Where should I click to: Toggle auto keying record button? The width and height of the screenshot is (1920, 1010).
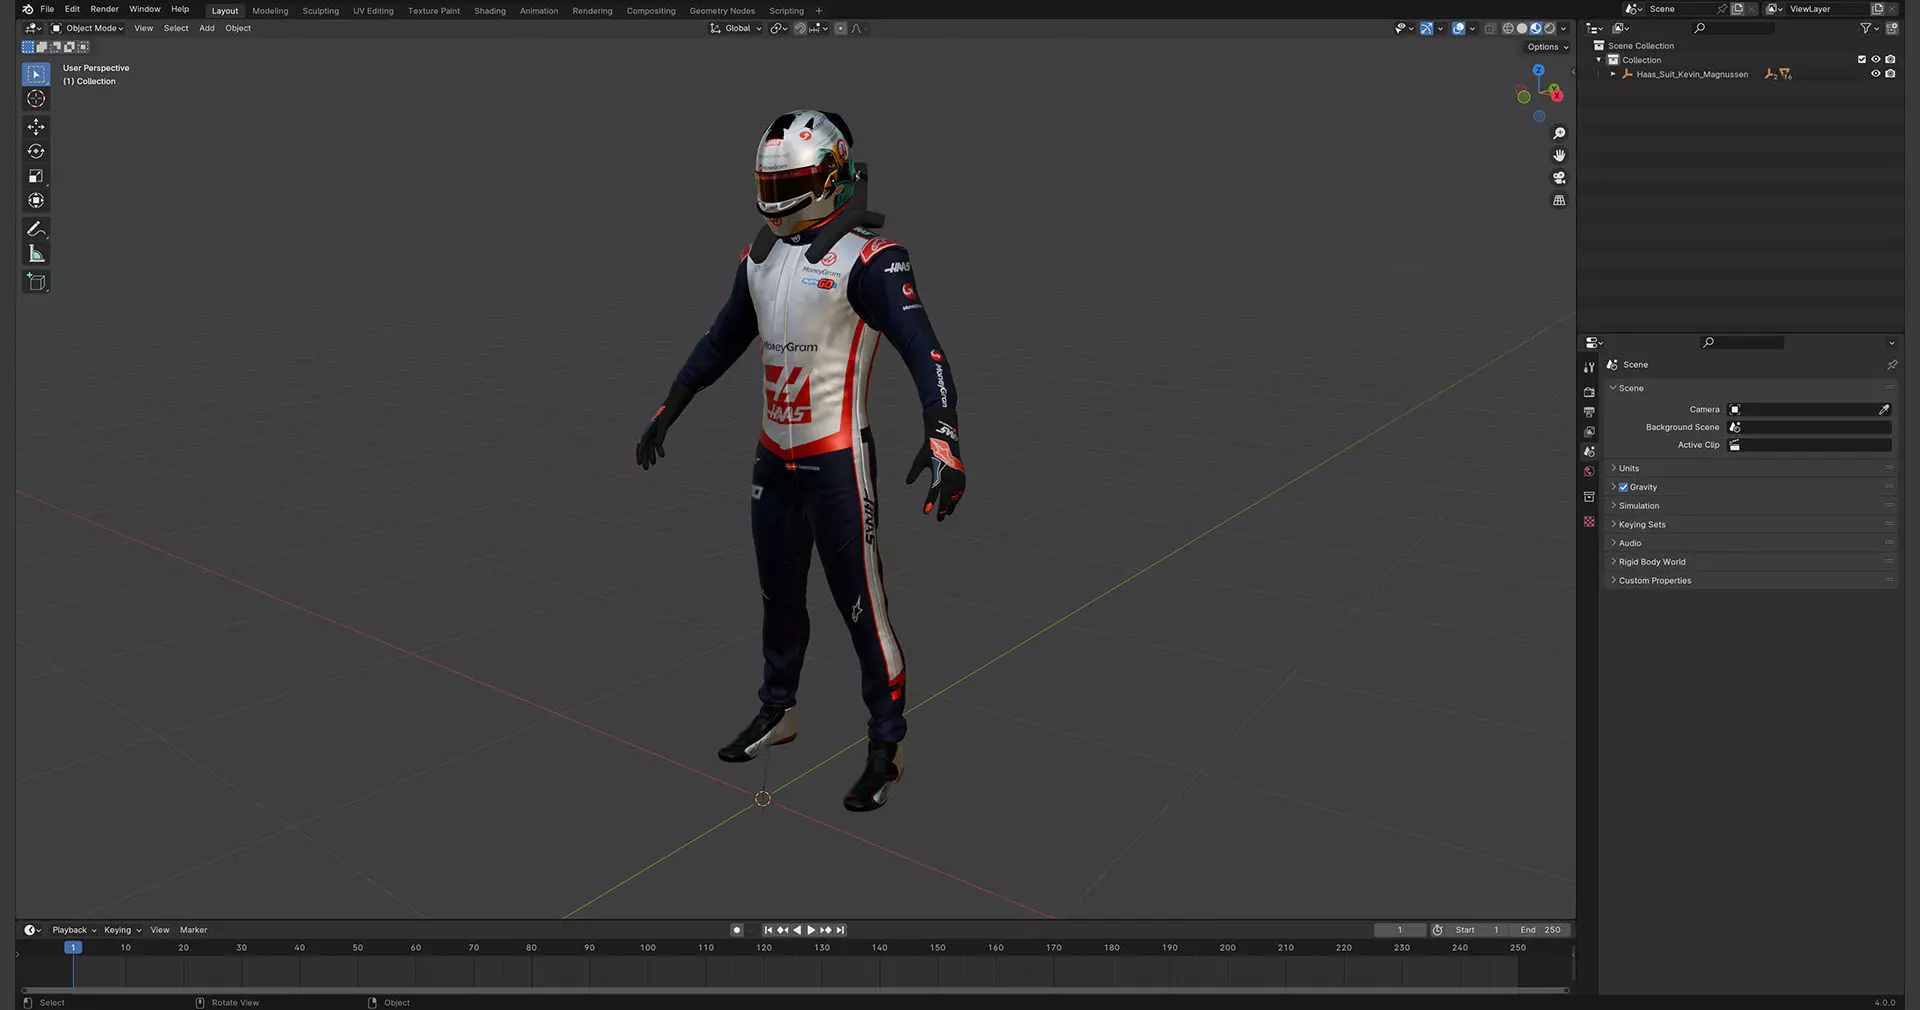click(737, 930)
